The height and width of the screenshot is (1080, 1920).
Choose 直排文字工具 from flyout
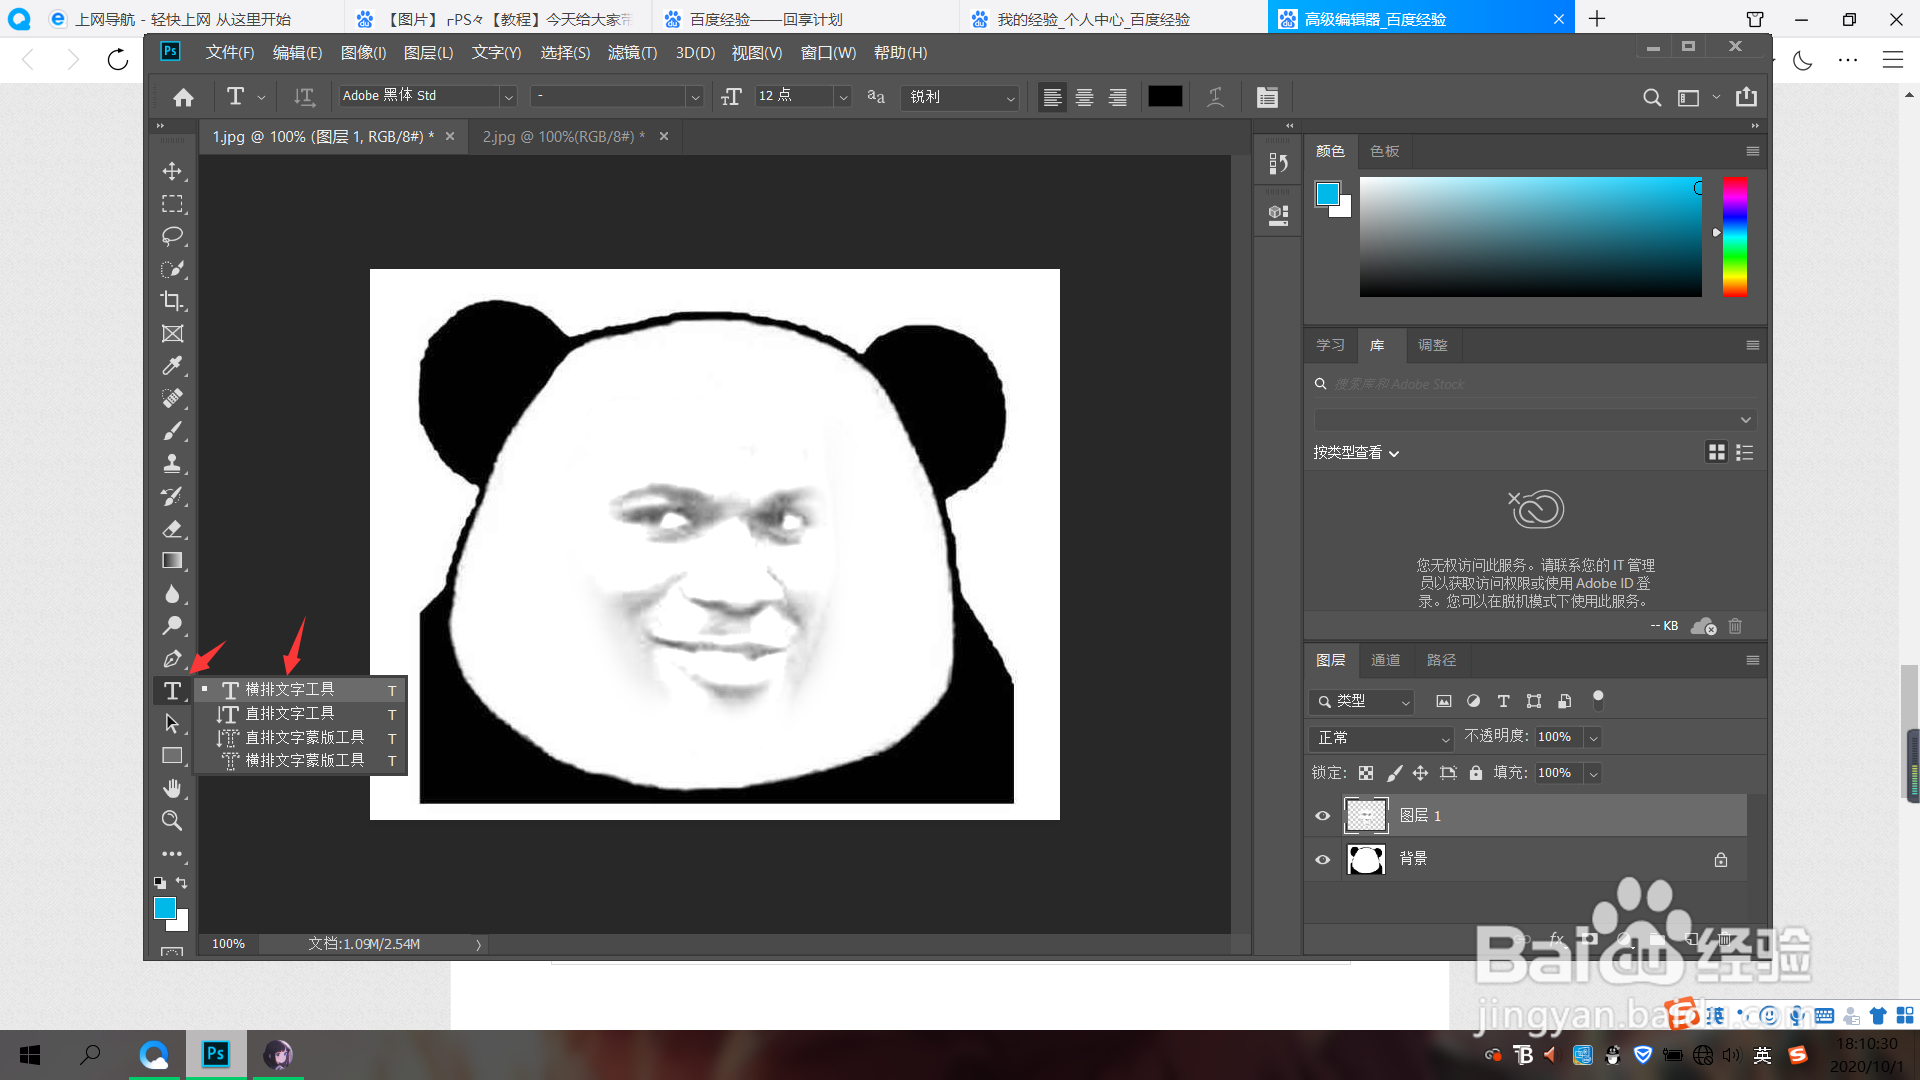(290, 713)
